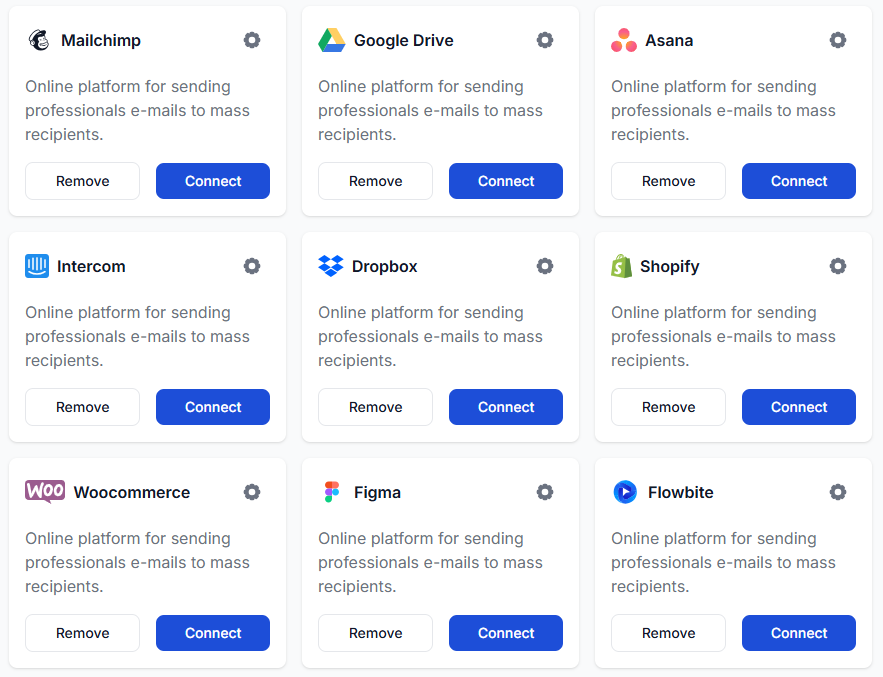Click the Mailchimp logo icon
The image size is (883, 677).
click(x=38, y=40)
